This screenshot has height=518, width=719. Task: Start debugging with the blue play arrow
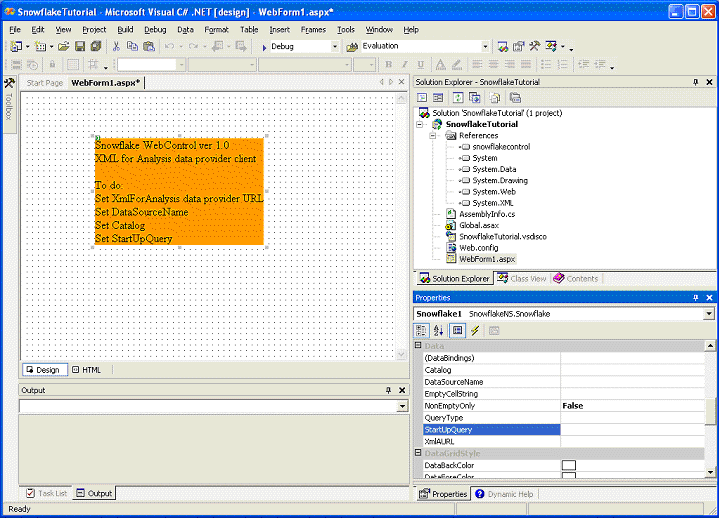(264, 47)
